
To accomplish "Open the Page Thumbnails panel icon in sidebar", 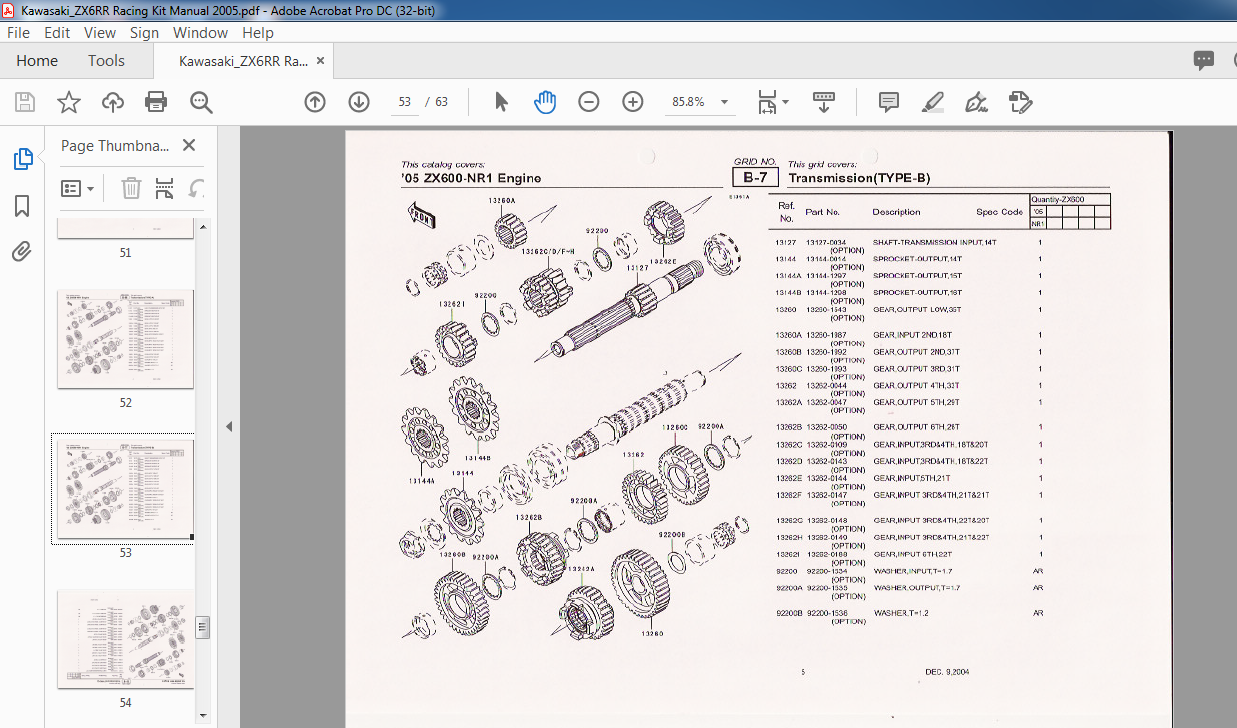I will [22, 159].
